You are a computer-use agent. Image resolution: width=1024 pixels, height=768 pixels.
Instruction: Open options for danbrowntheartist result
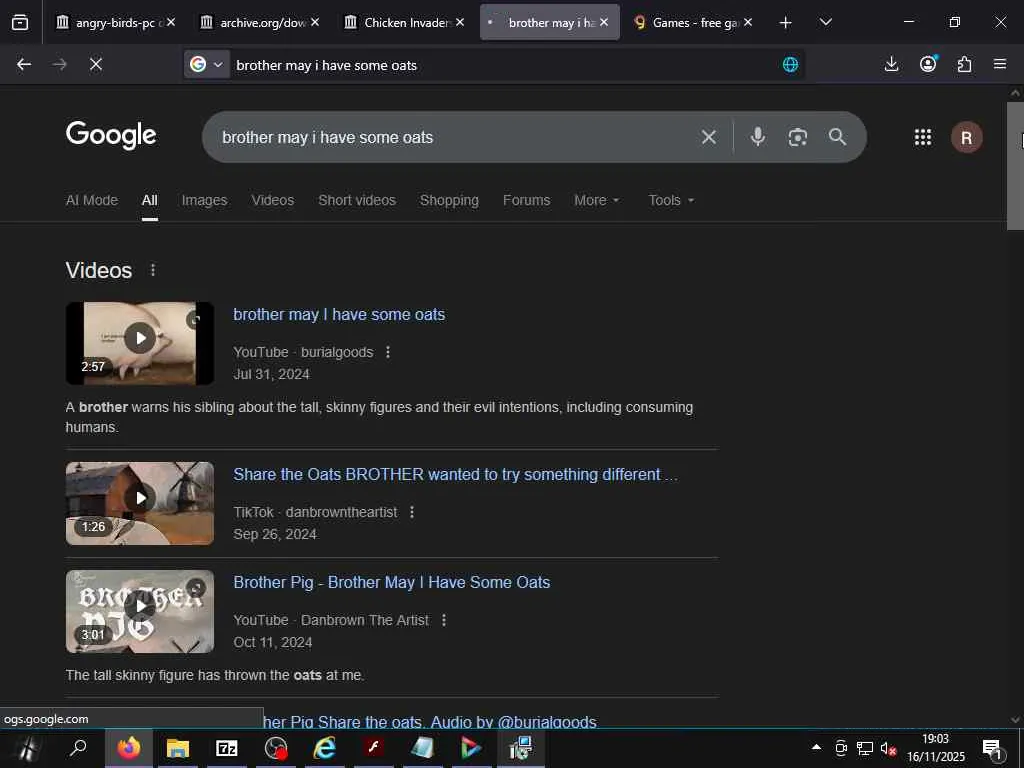click(412, 512)
